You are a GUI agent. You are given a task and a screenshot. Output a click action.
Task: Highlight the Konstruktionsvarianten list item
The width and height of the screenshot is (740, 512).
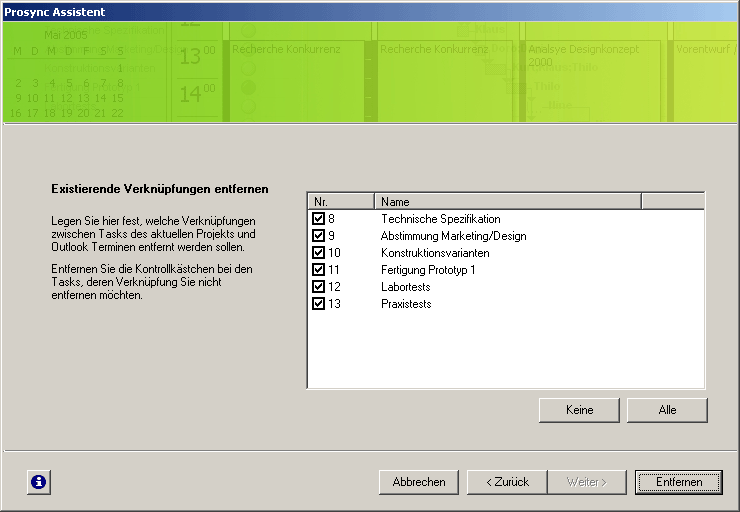pyautogui.click(x=435, y=253)
